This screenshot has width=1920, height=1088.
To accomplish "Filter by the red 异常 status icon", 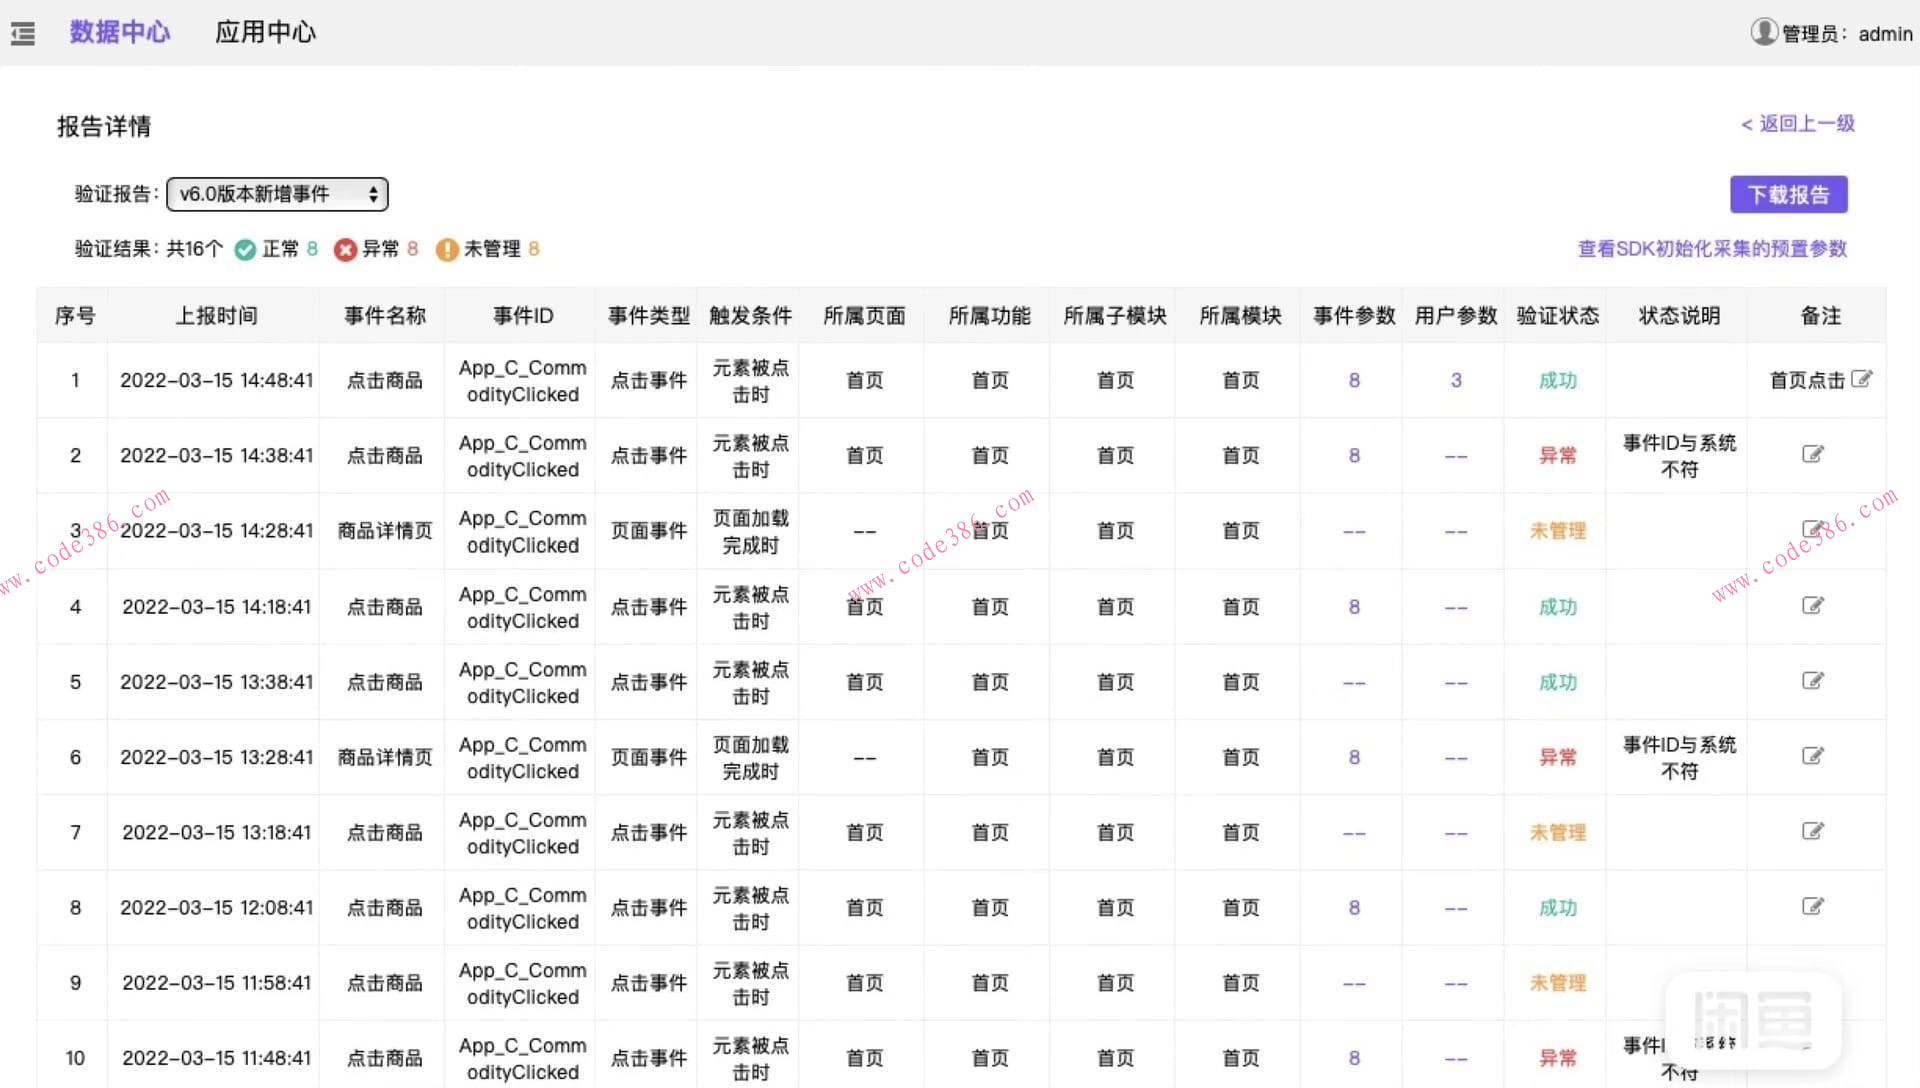I will [x=345, y=249].
